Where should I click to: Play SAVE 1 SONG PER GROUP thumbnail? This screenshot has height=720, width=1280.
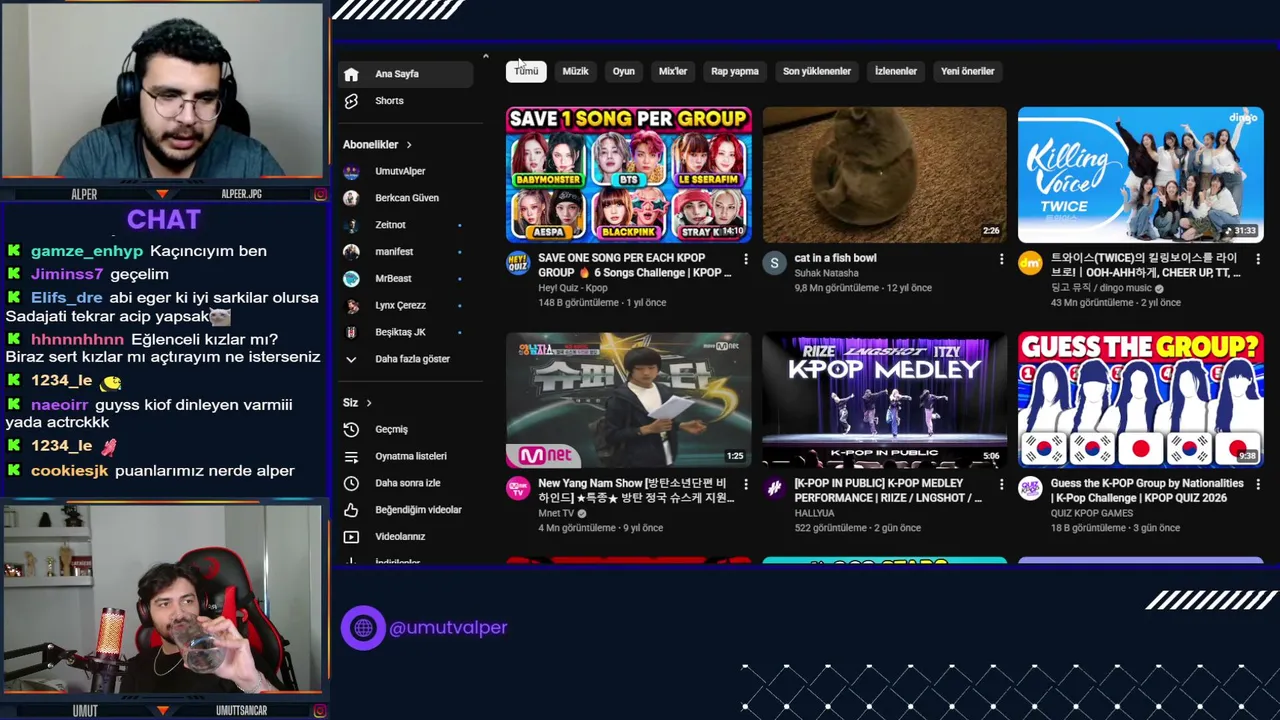[x=628, y=175]
